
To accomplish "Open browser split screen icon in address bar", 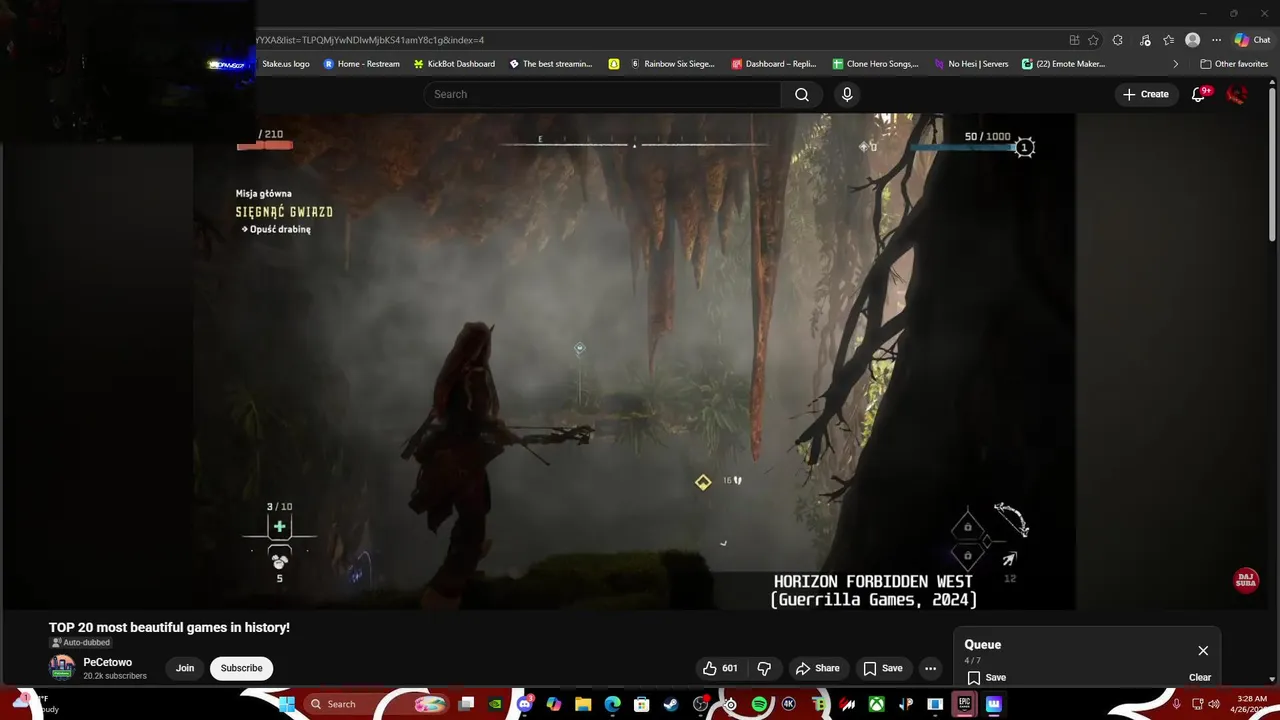I will point(1074,40).
